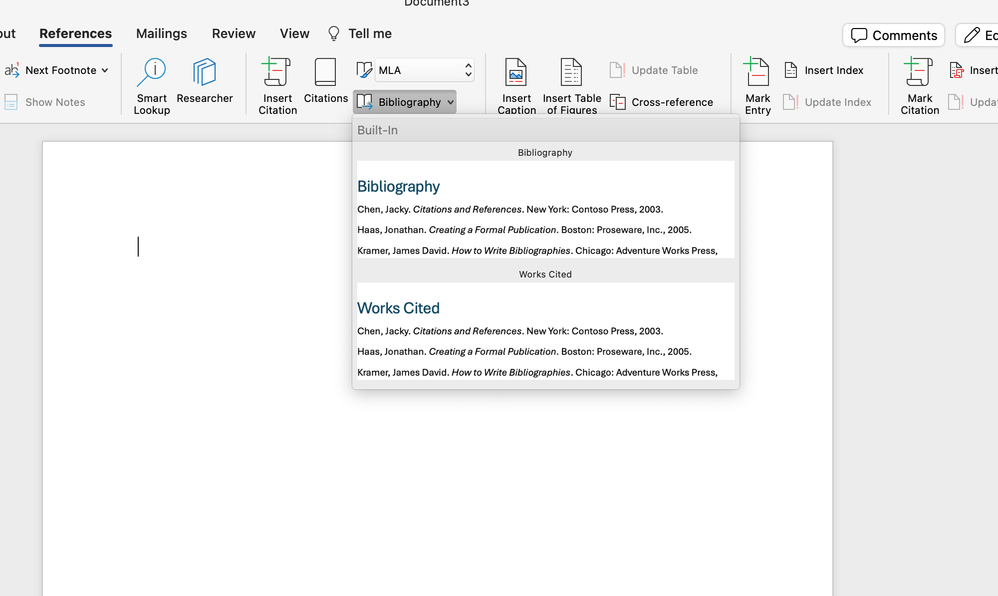Image resolution: width=998 pixels, height=596 pixels.
Task: Click the Editing pencil icon
Action: pos(974,34)
